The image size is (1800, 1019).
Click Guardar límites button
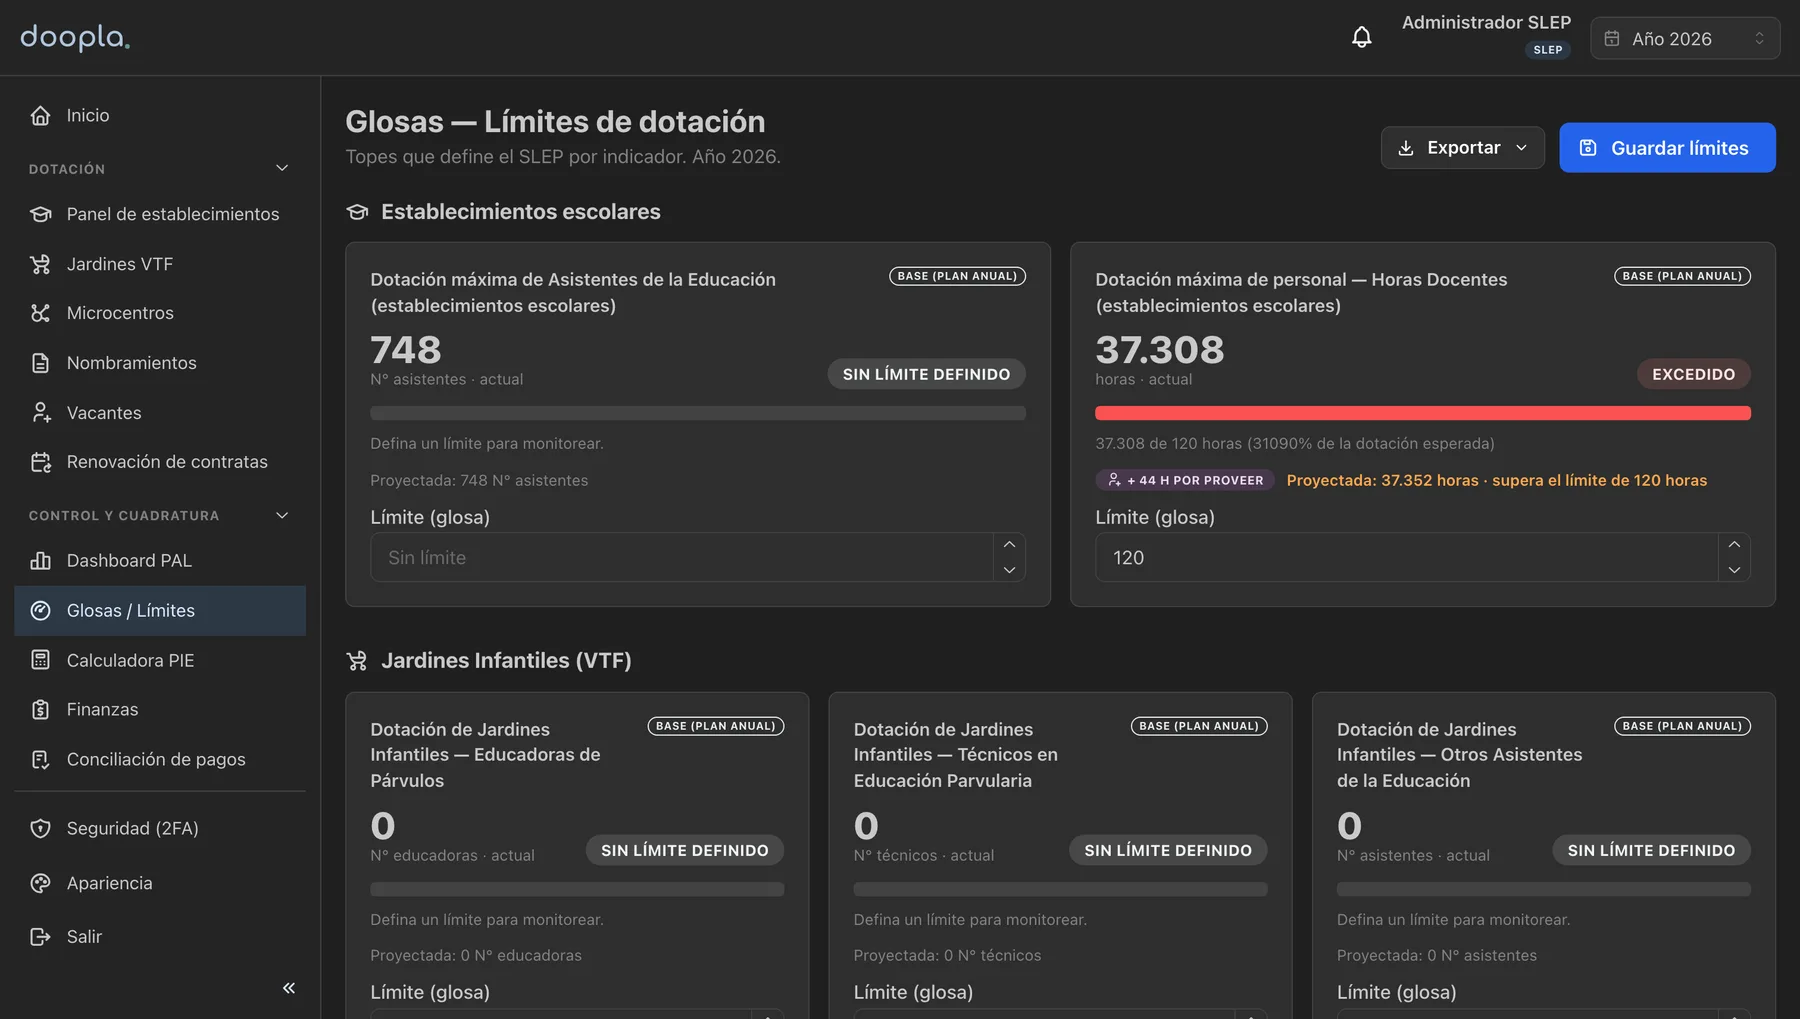tap(1667, 148)
